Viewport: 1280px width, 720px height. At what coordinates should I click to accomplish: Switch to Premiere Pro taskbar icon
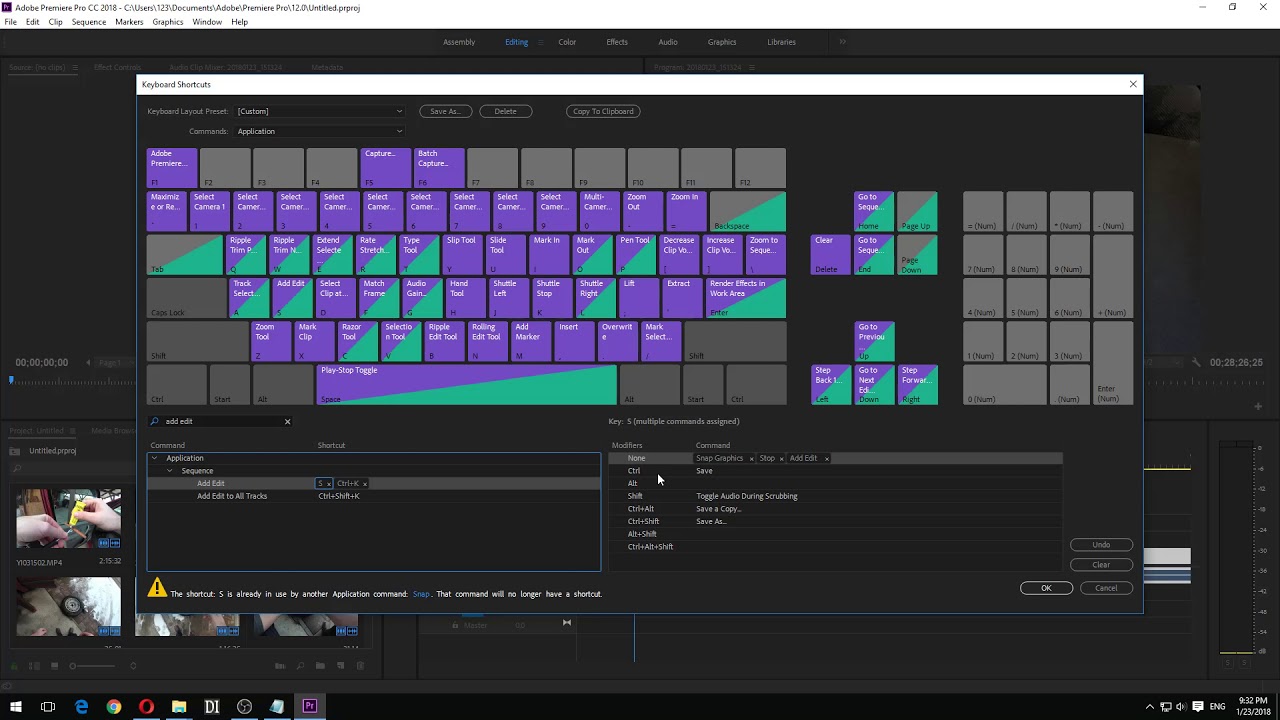pos(309,706)
